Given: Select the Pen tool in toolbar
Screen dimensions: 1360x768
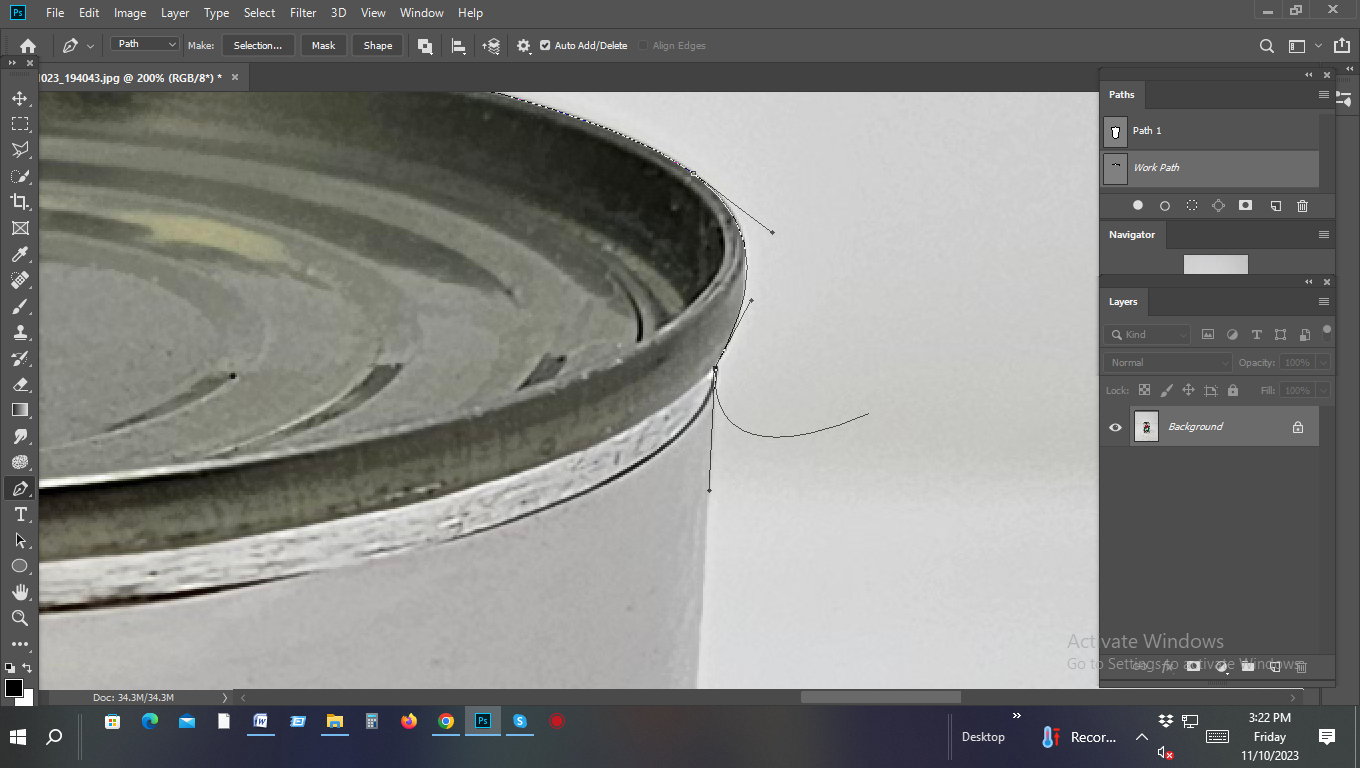Looking at the screenshot, I should pos(19,488).
